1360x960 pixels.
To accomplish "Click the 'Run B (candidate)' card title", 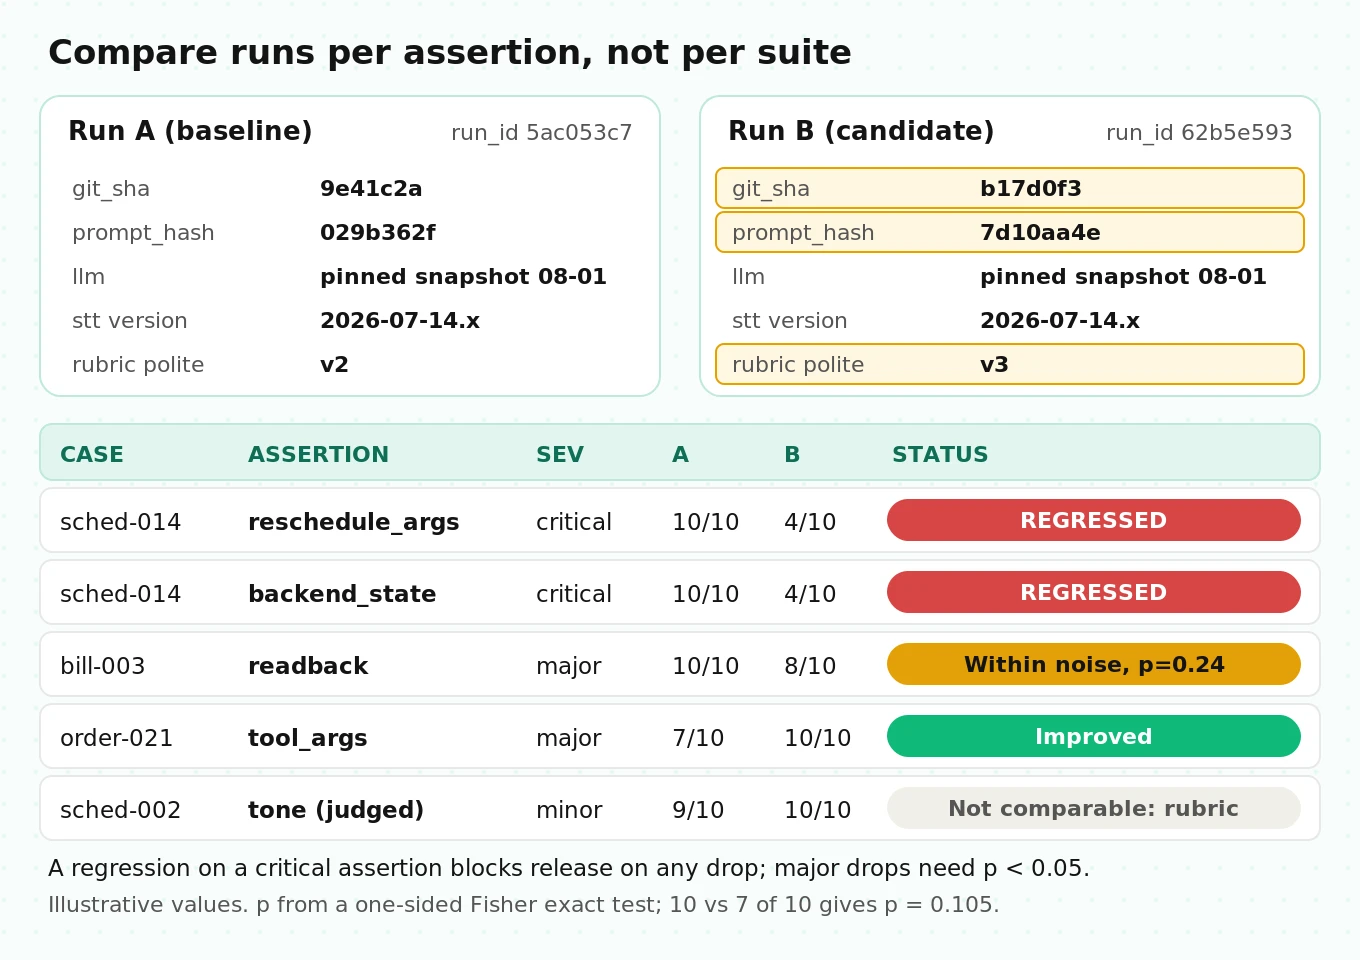I will click(x=861, y=131).
